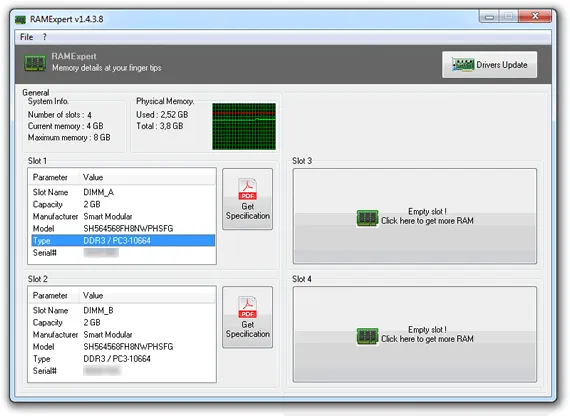Click the Total : 3,8 GB text
570x416 pixels.
pyautogui.click(x=160, y=126)
